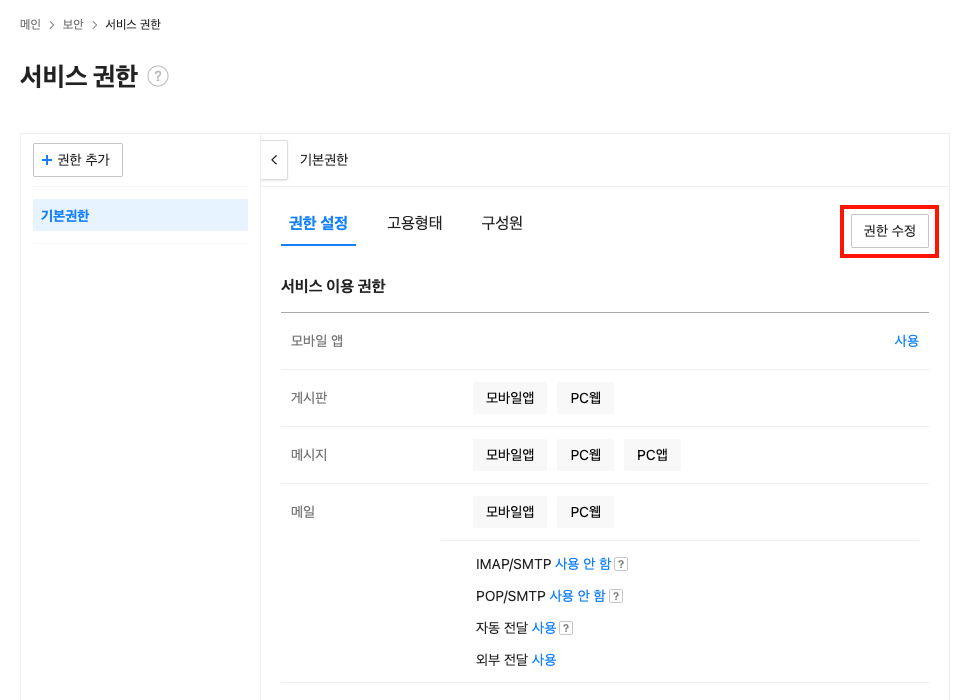
Task: Click the PC웹 tag in 메시지 row
Action: pyautogui.click(x=585, y=455)
